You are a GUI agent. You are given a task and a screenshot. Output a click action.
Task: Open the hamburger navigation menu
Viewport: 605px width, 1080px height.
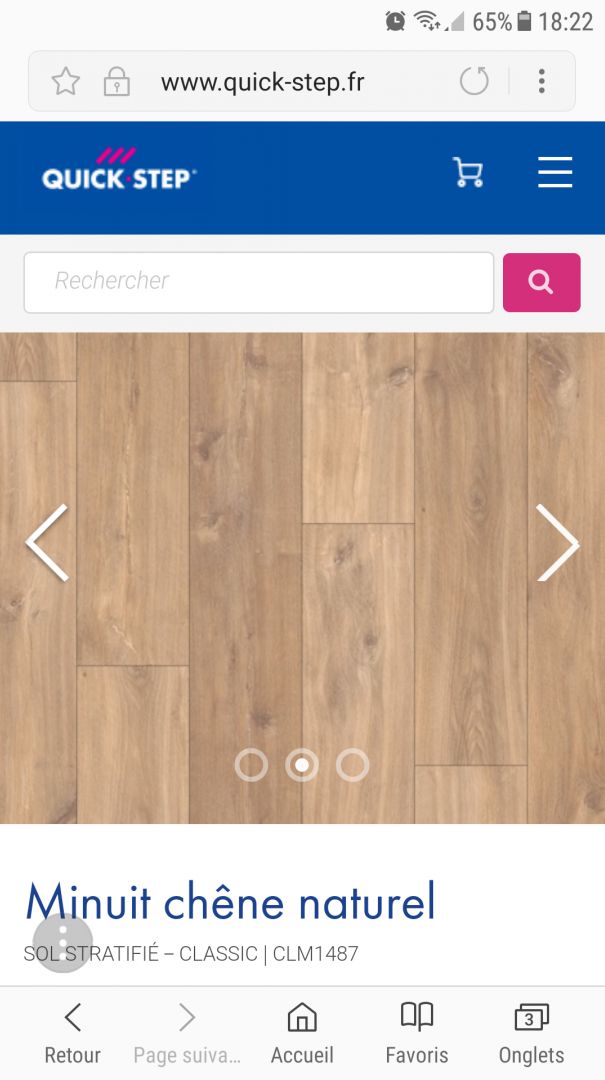pos(555,172)
